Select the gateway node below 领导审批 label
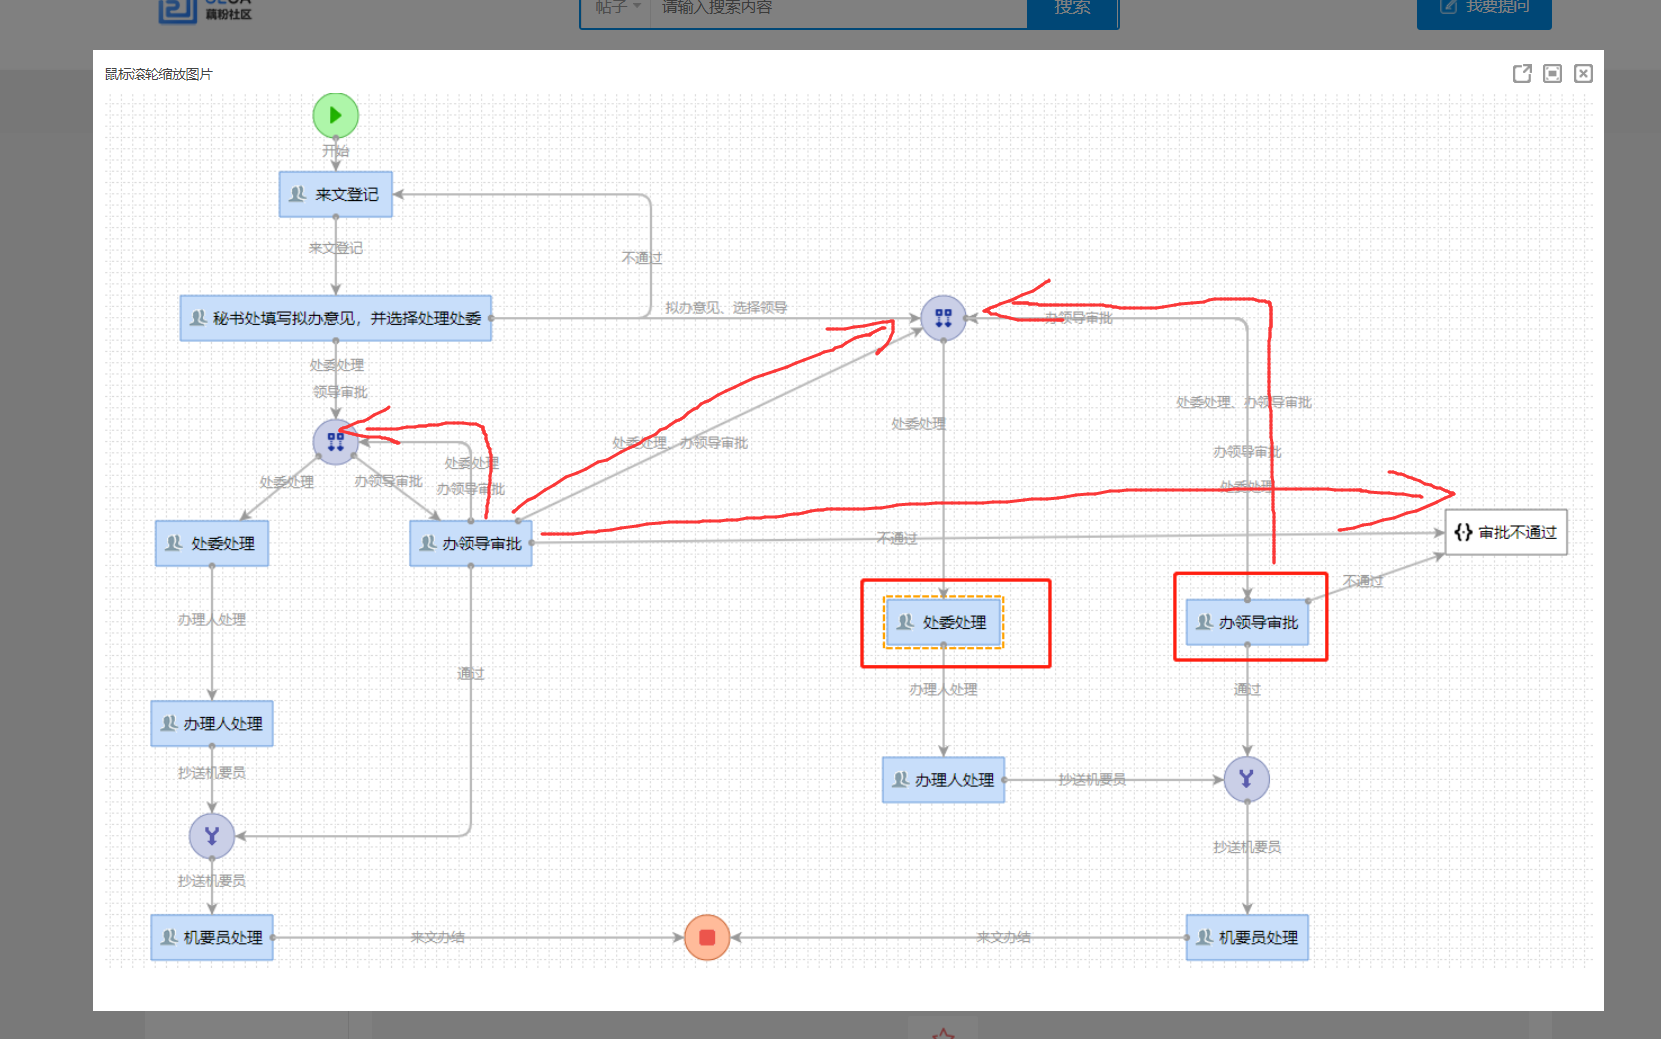 tap(335, 441)
